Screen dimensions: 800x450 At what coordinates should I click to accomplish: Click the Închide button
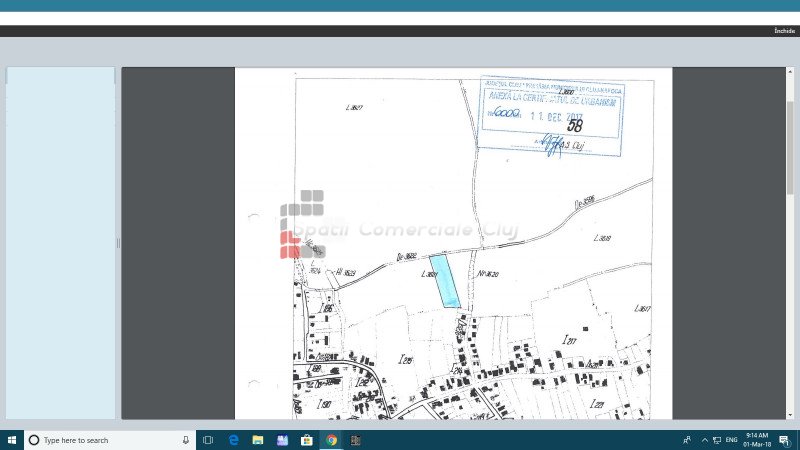pos(784,31)
